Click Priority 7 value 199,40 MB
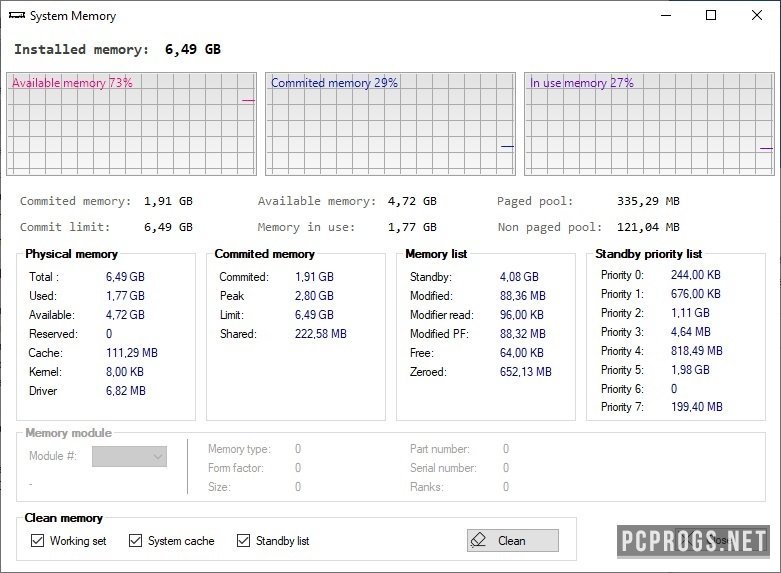Image resolution: width=781 pixels, height=573 pixels. tap(696, 407)
